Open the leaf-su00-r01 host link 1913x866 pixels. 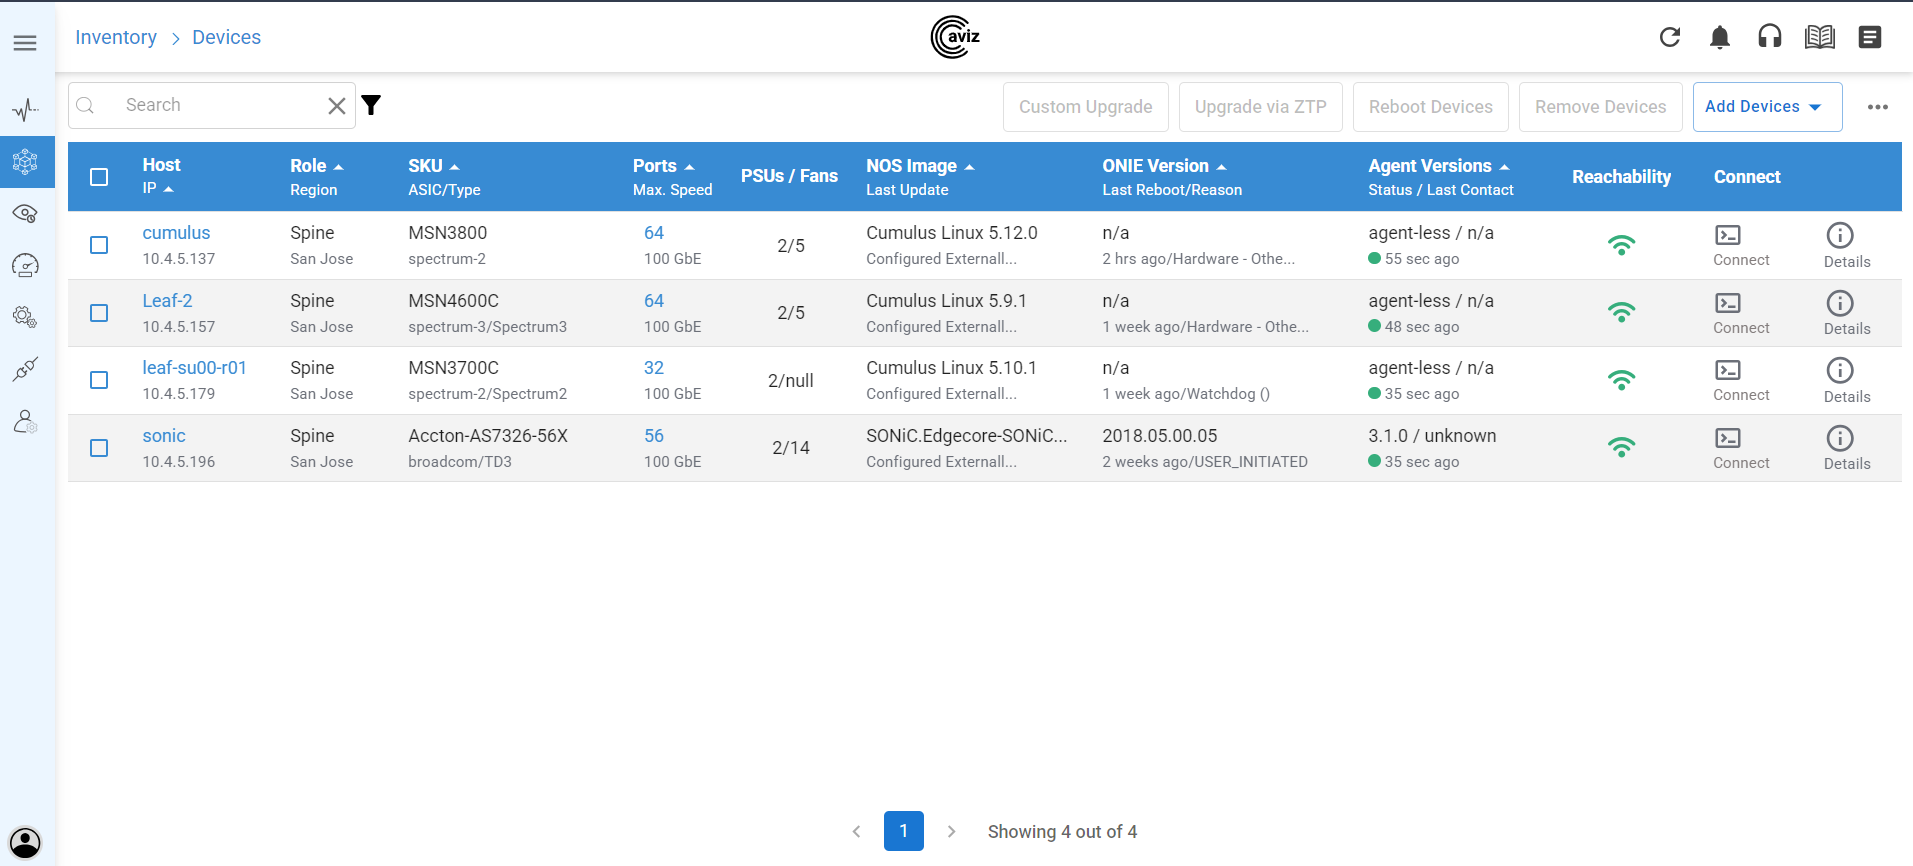(194, 368)
